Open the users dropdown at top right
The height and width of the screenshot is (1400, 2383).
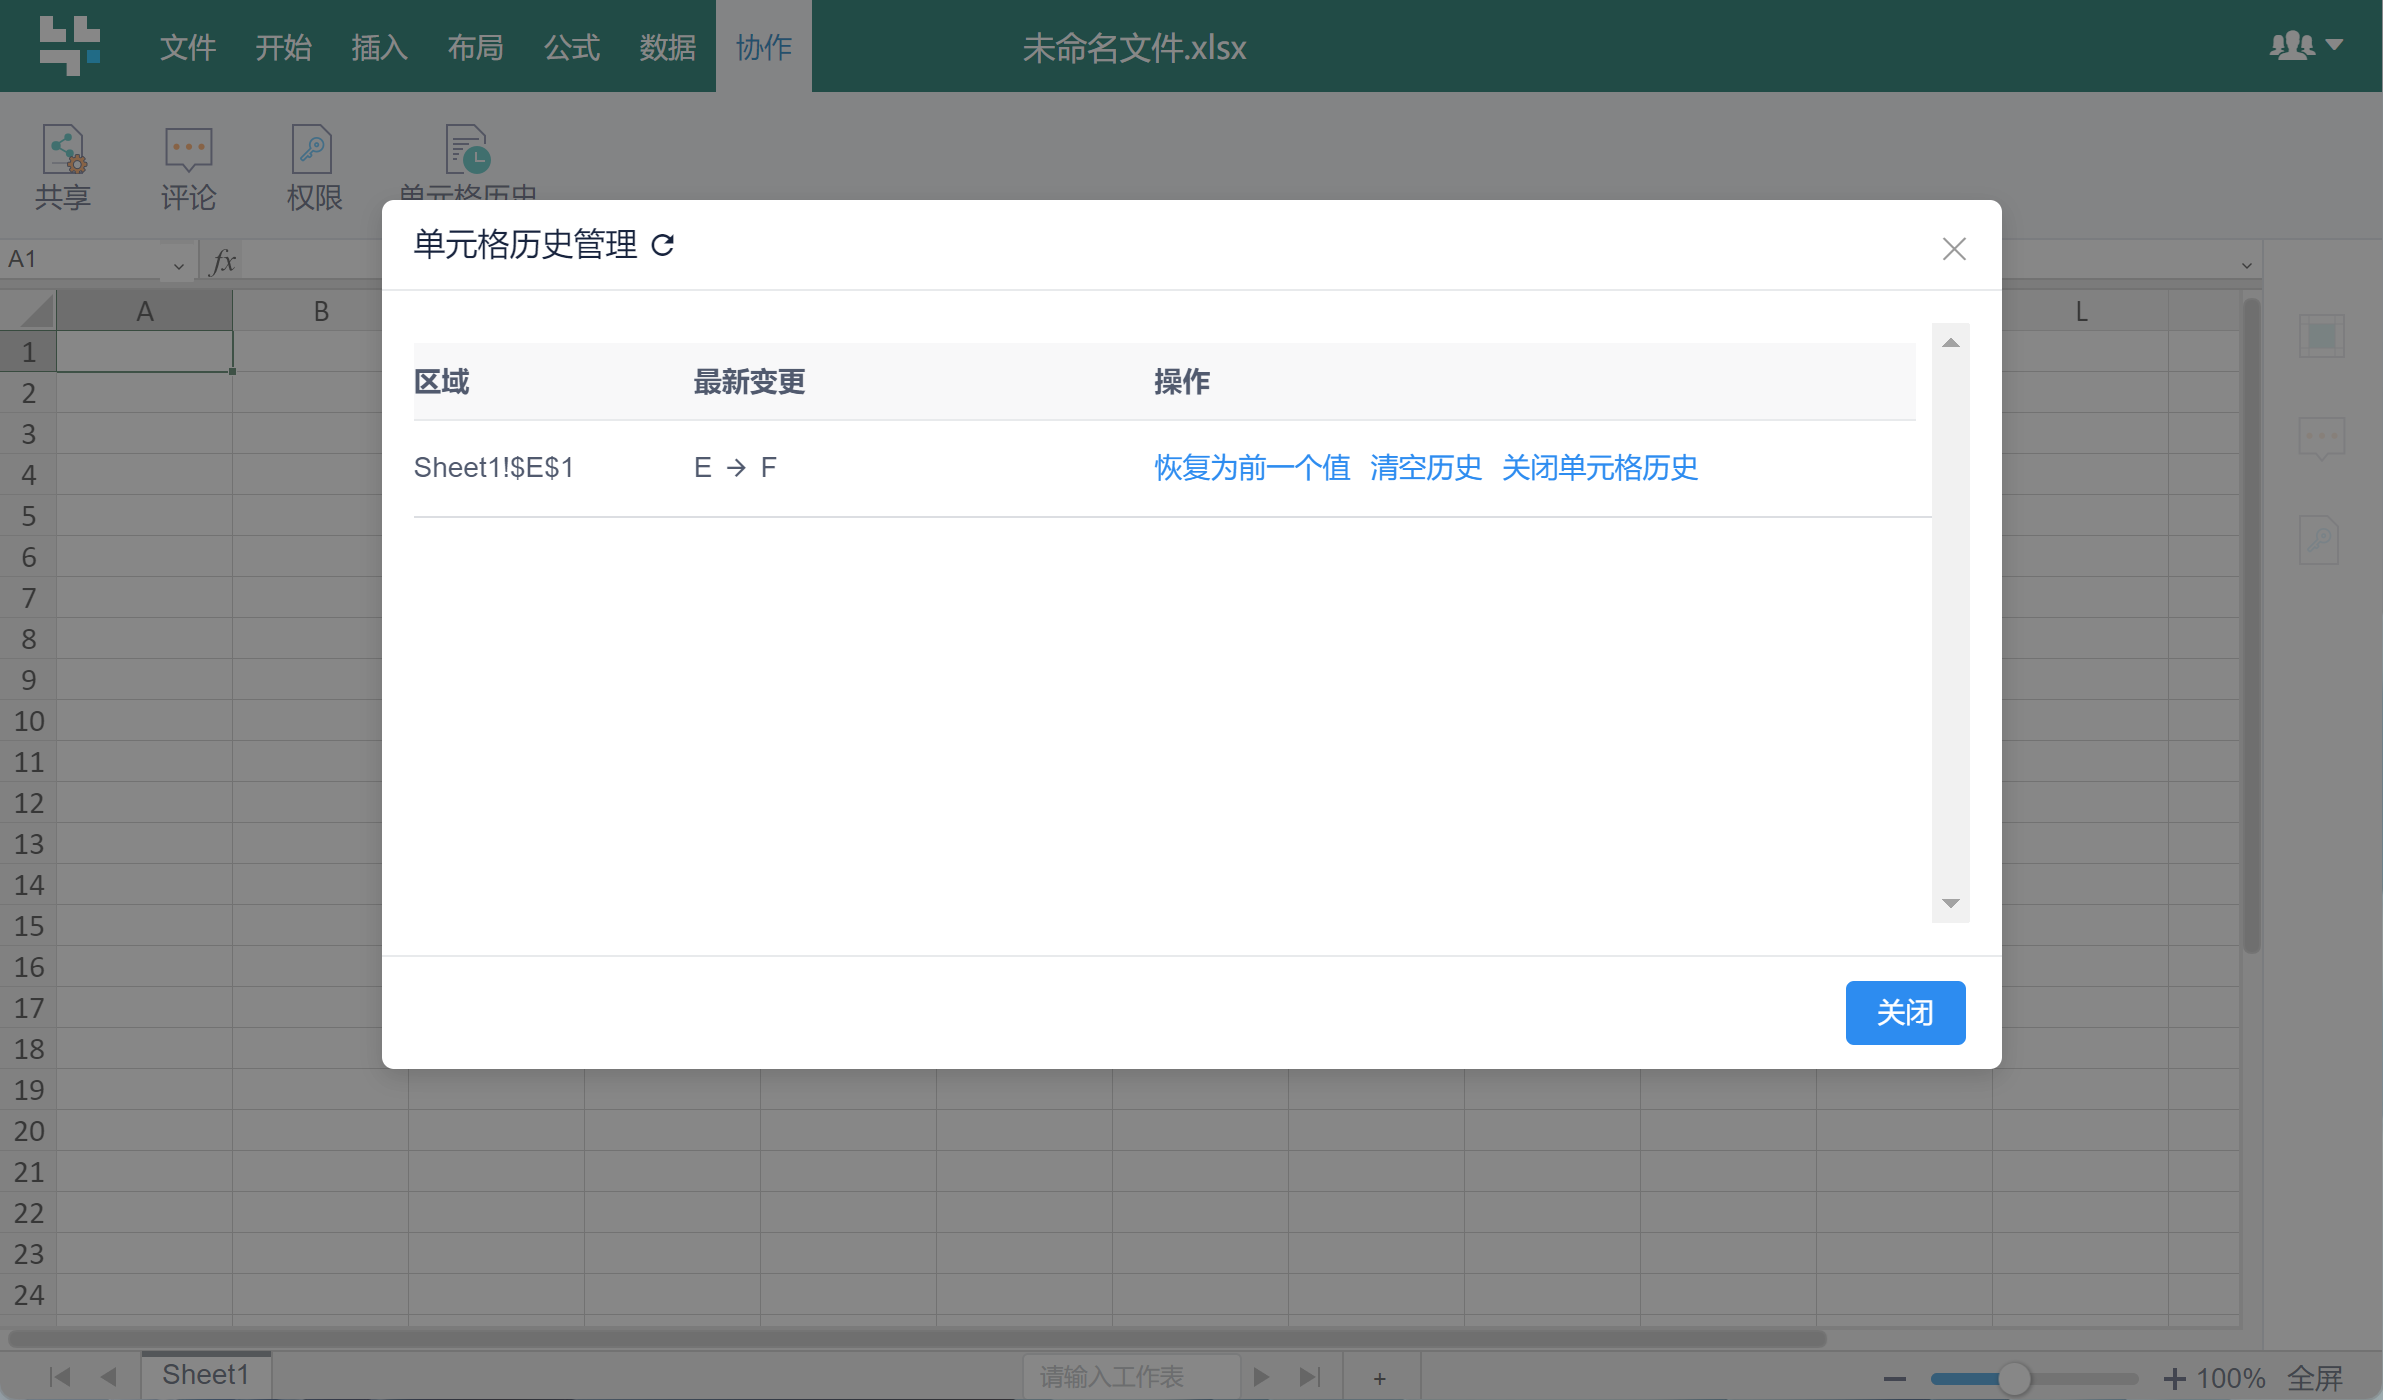[2306, 45]
